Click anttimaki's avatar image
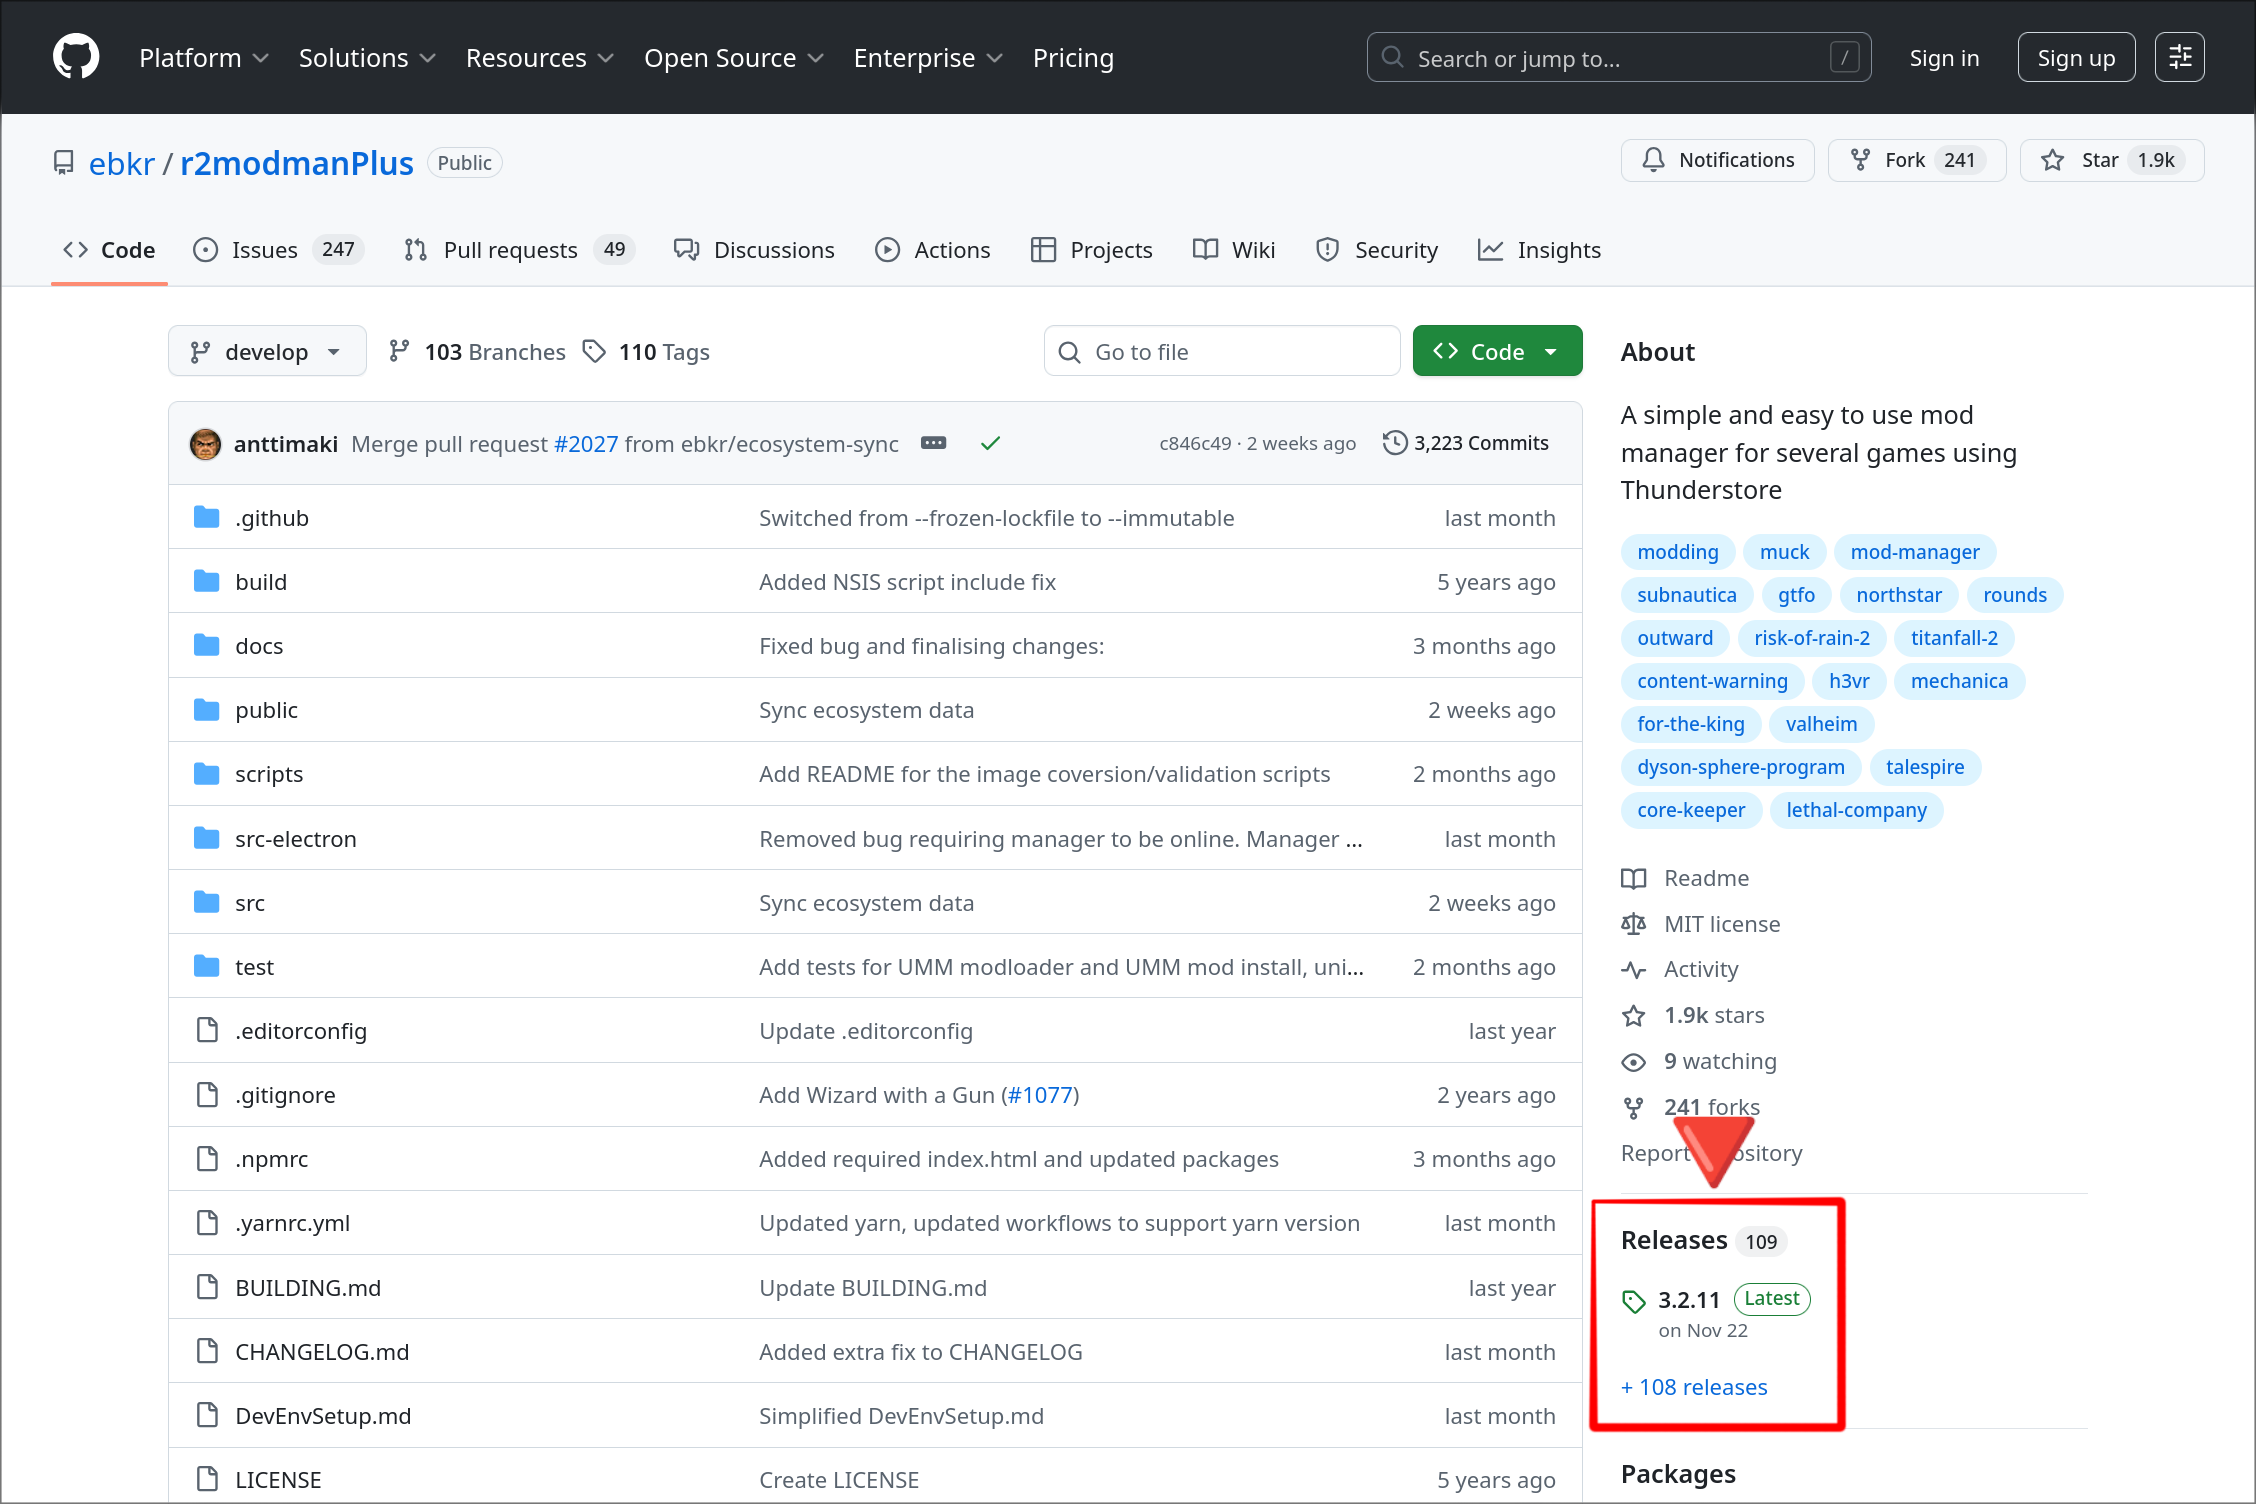 click(x=206, y=443)
